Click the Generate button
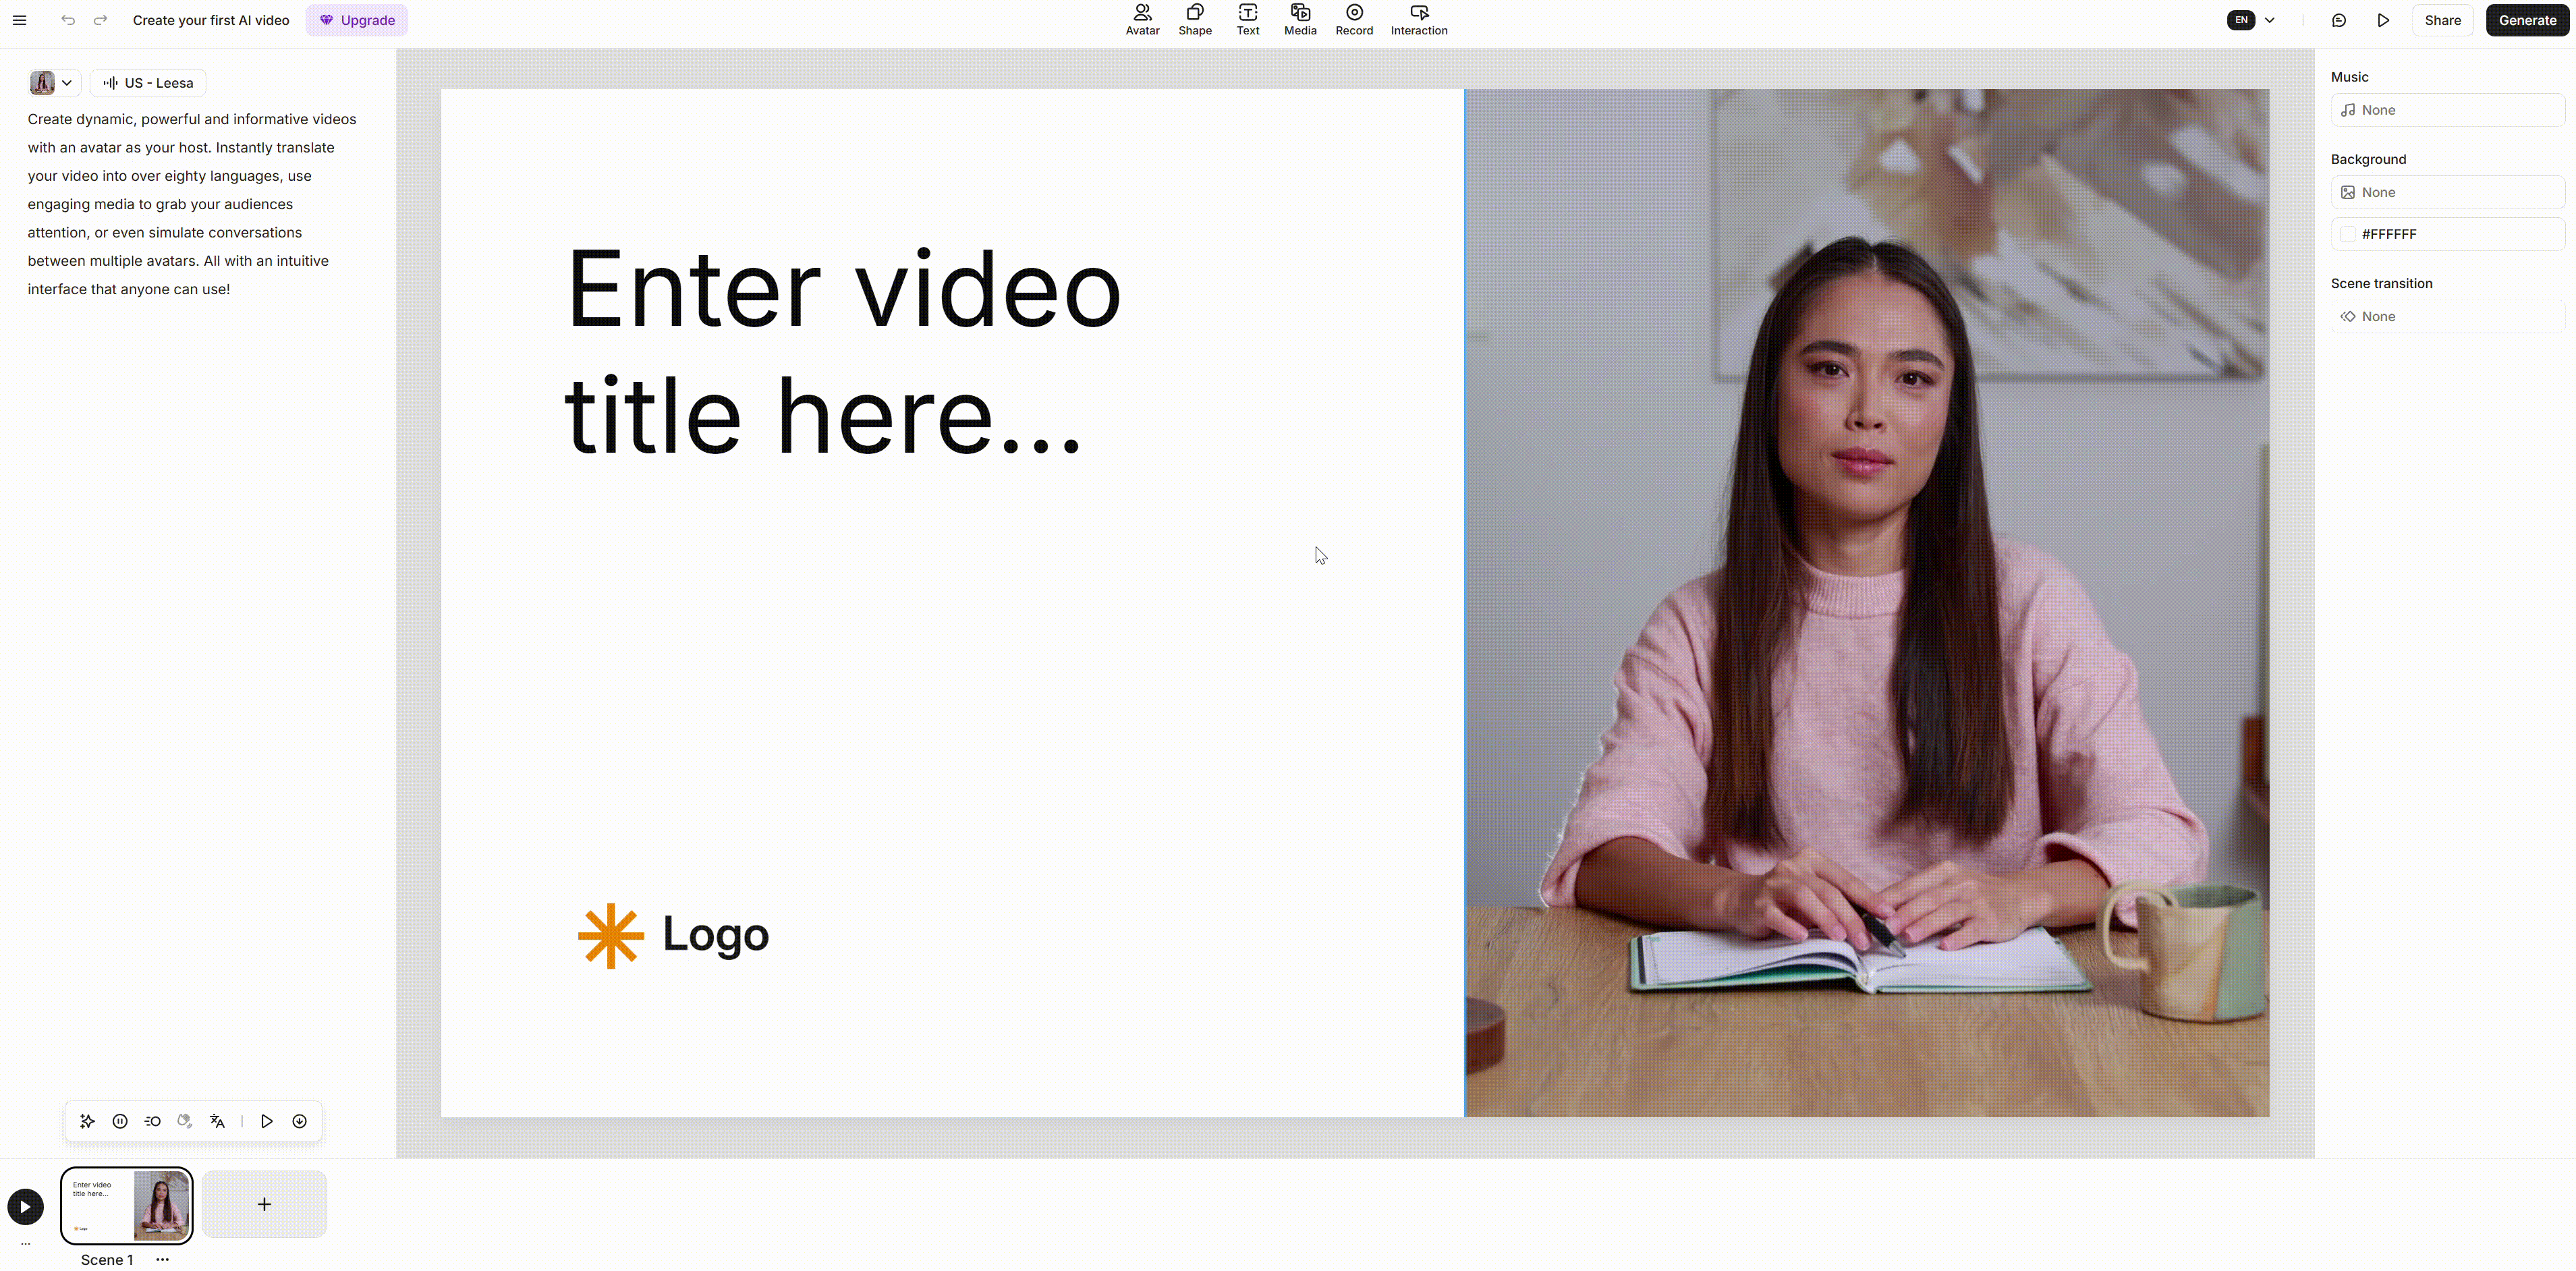The image size is (2576, 1271). 2527,20
